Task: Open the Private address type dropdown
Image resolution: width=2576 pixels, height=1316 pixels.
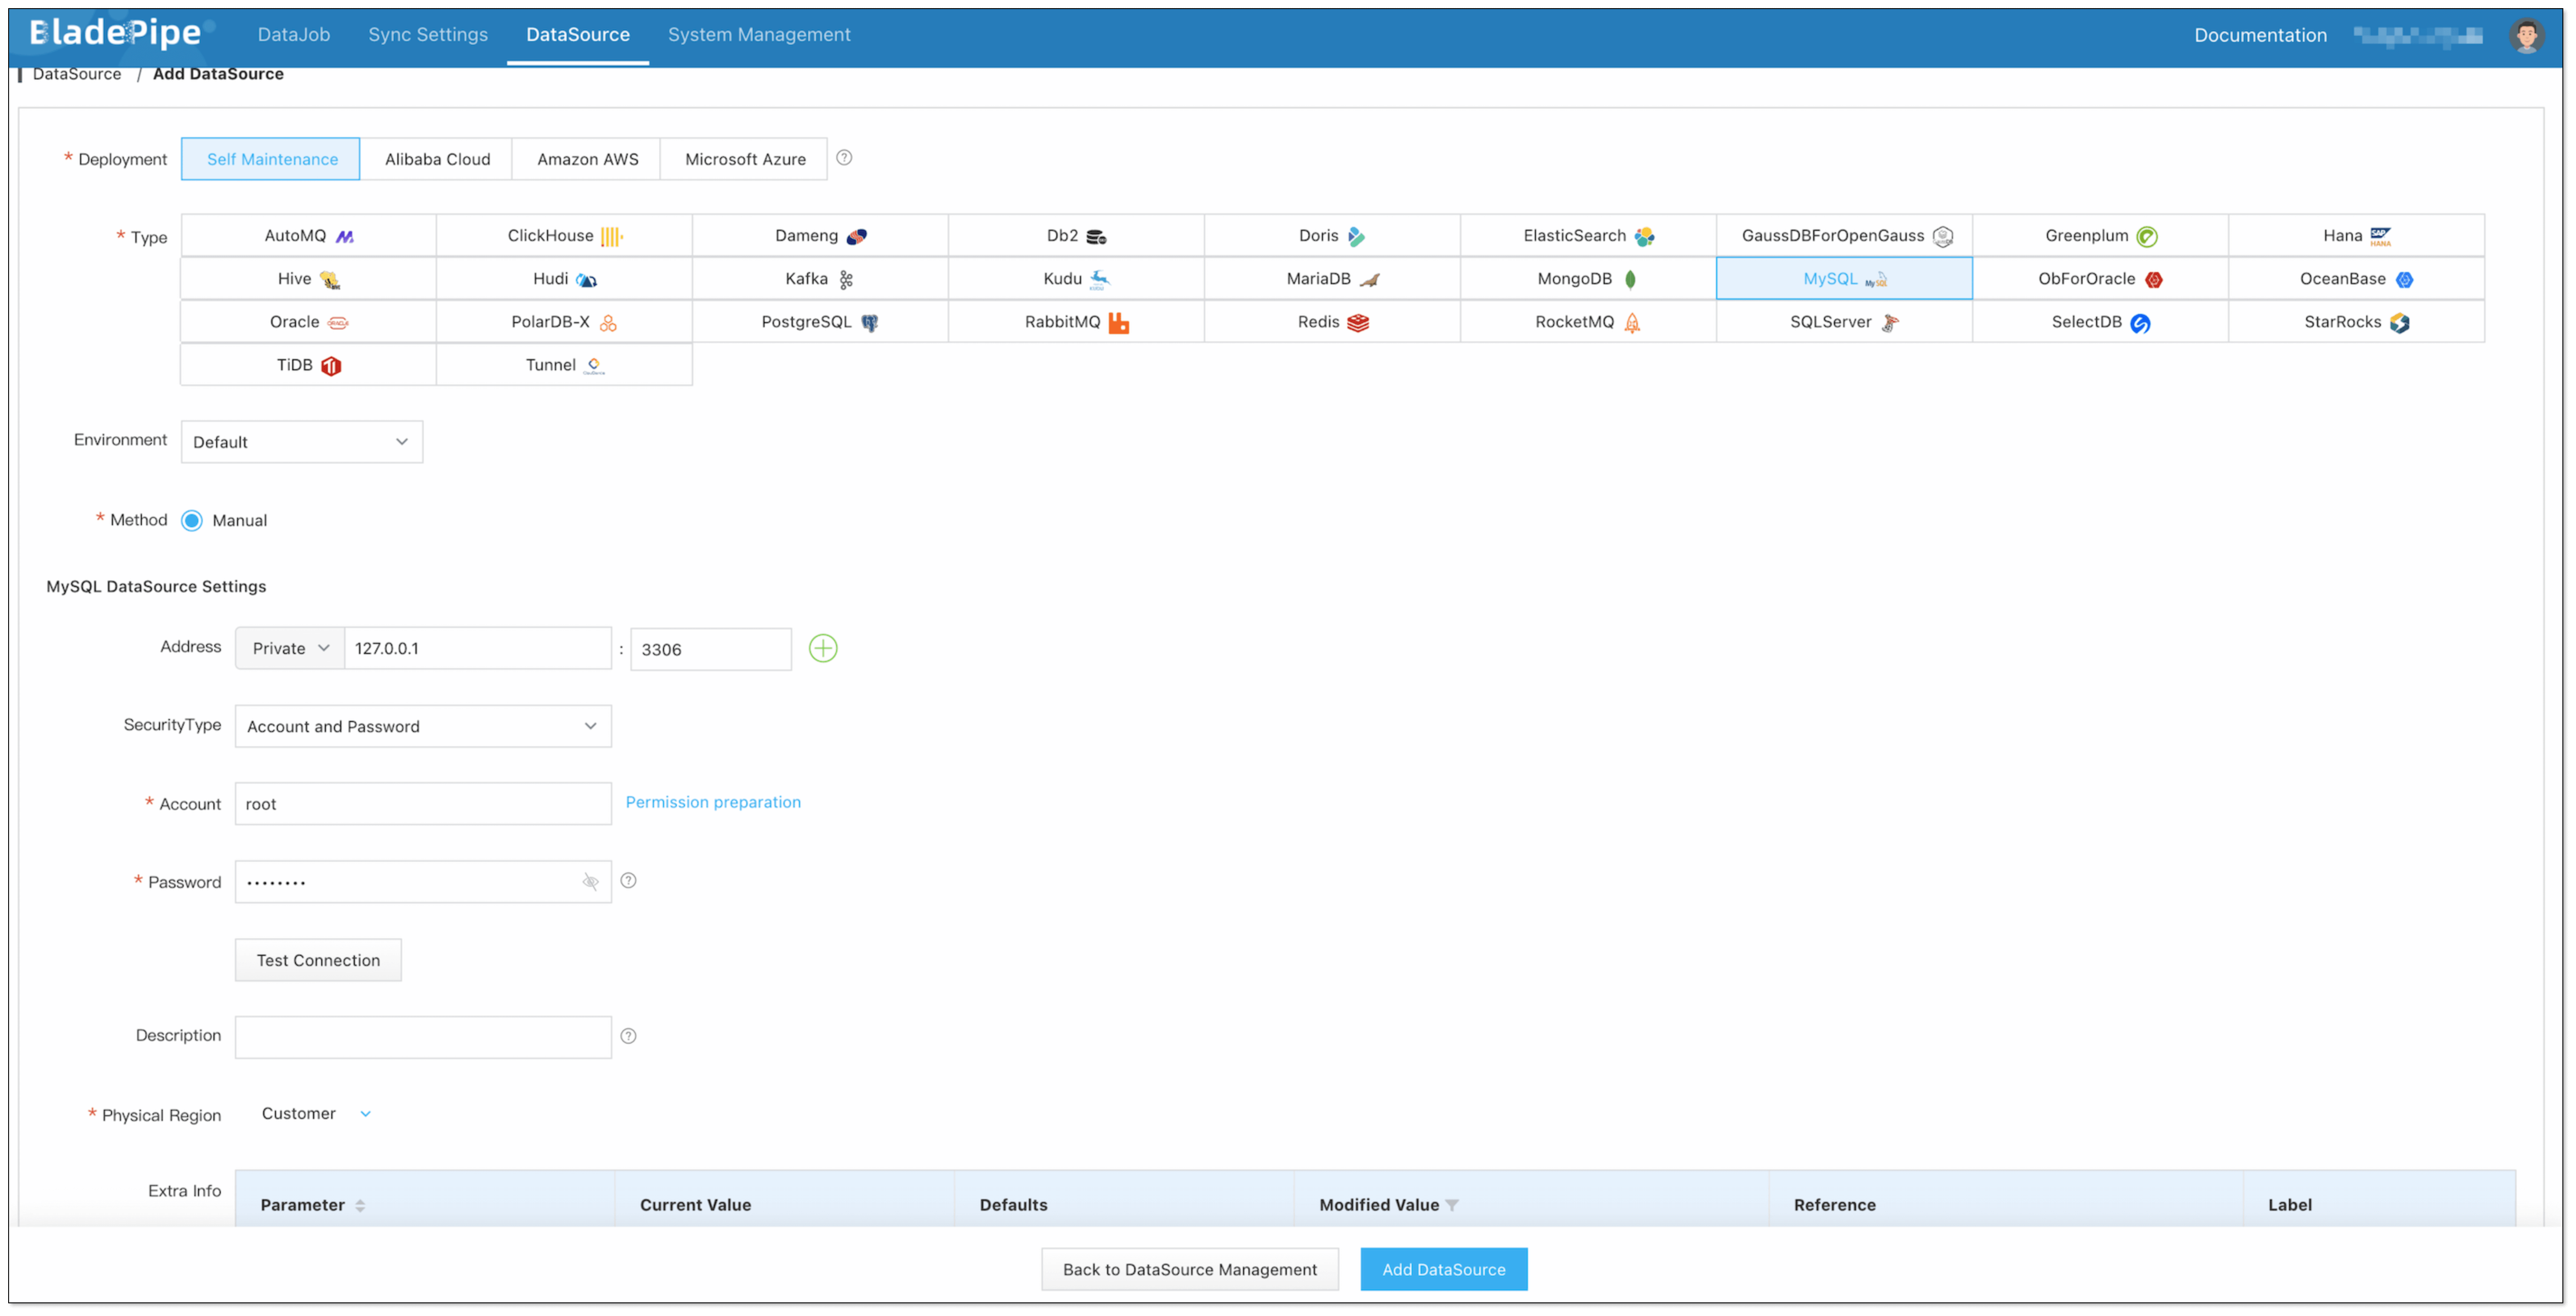Action: [290, 648]
